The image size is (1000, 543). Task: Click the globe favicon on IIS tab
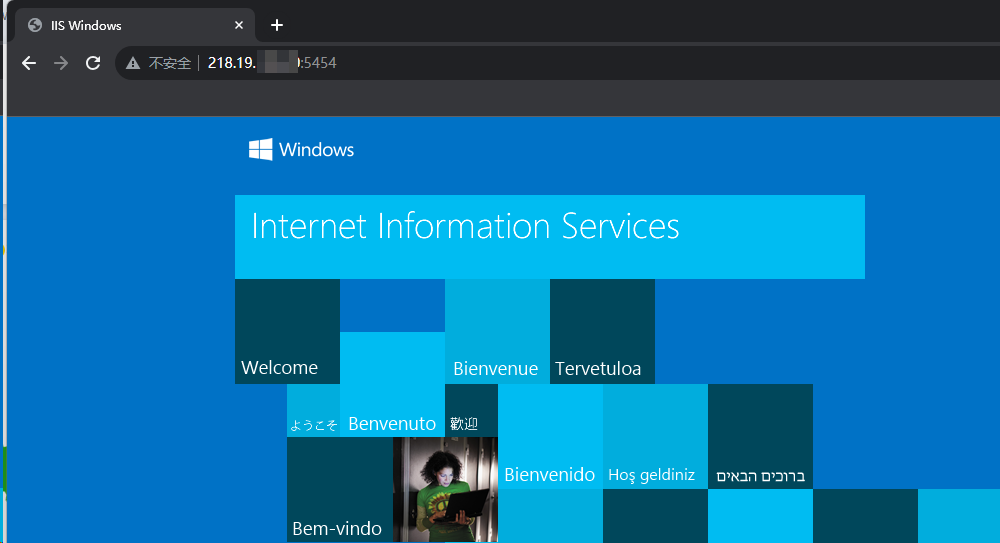click(x=36, y=25)
